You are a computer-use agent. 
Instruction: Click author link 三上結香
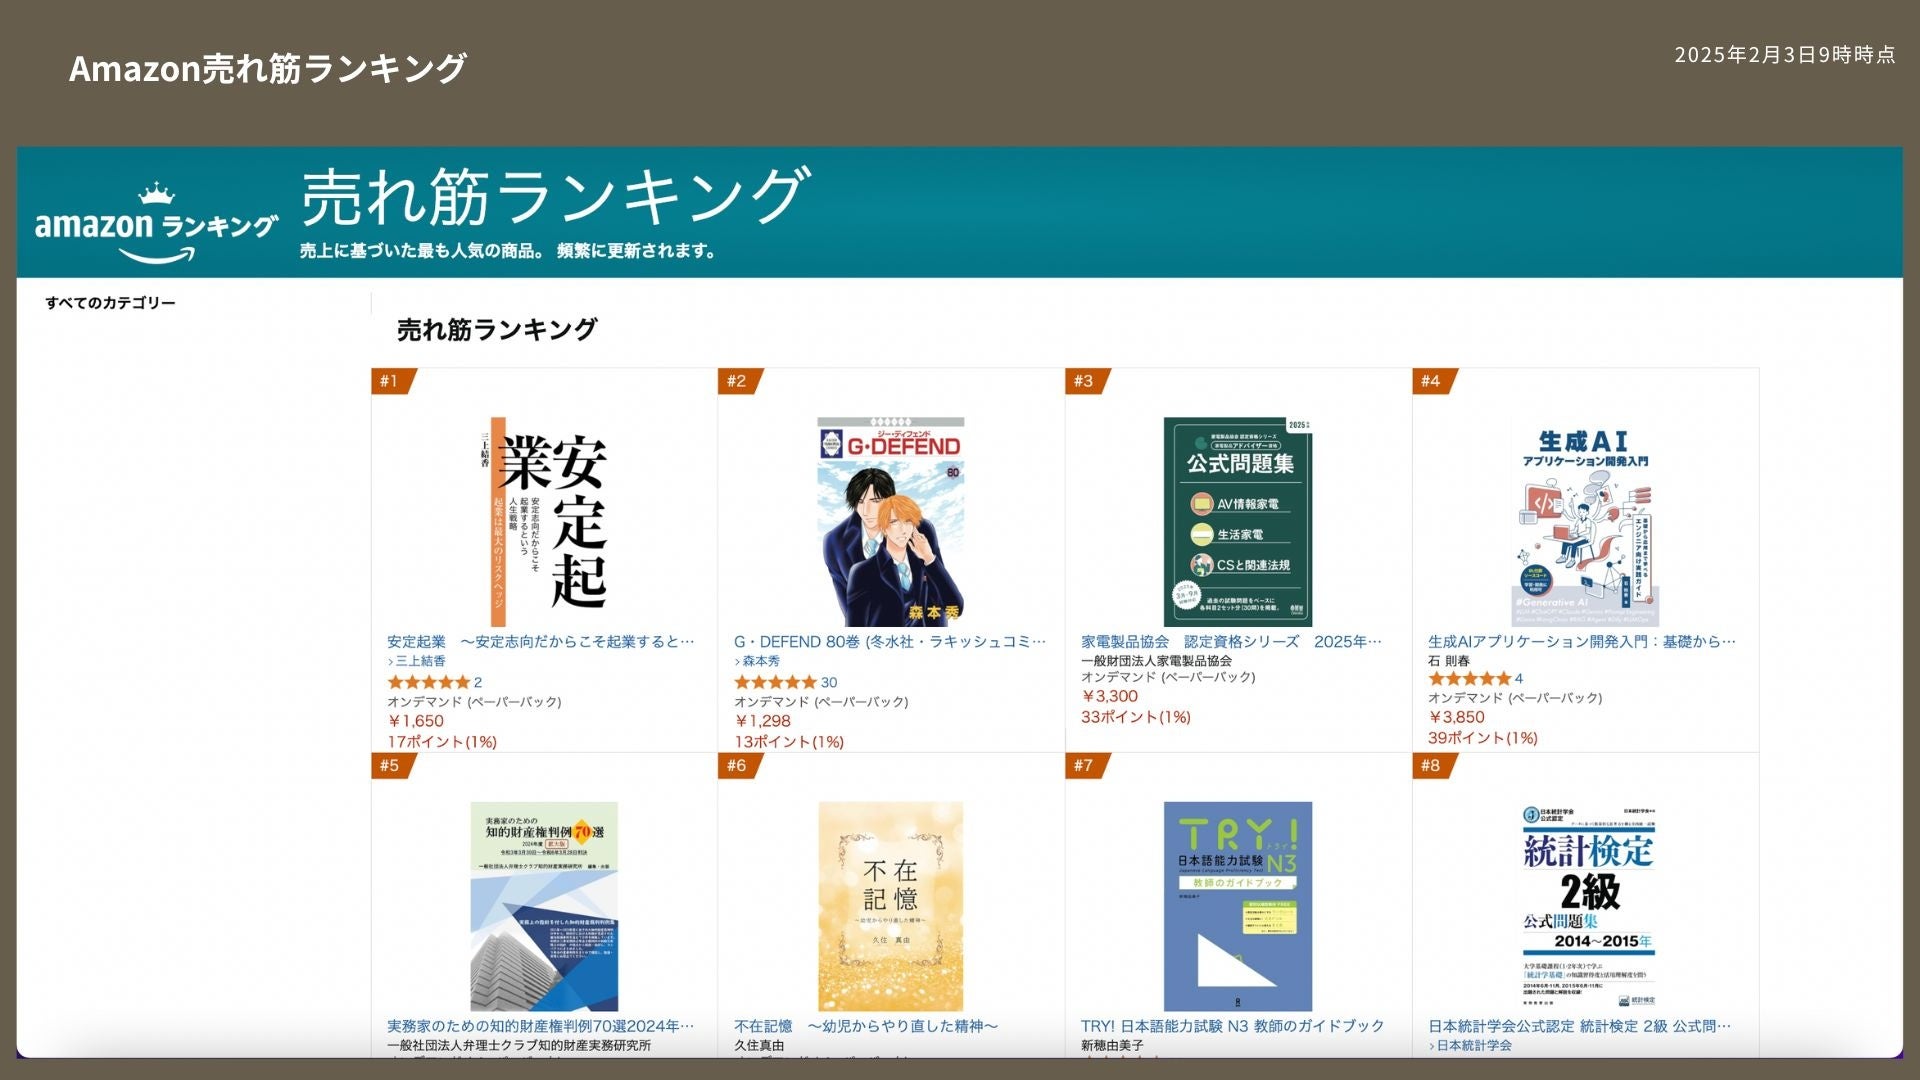coord(420,661)
